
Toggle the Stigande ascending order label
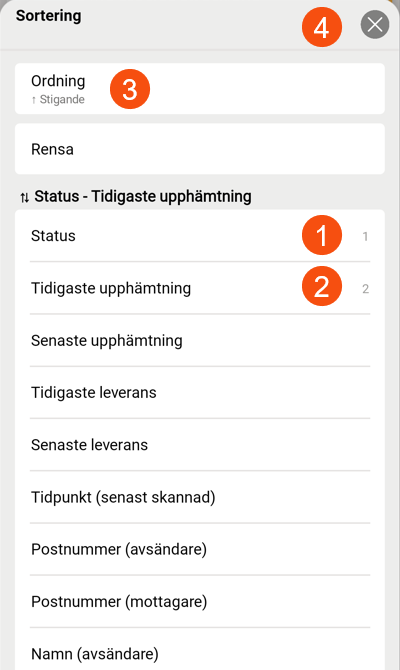58,100
